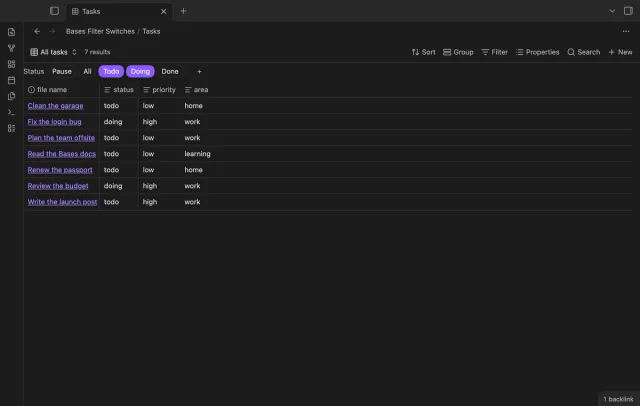
Task: Open the Clean the garage note
Action: click(x=56, y=106)
